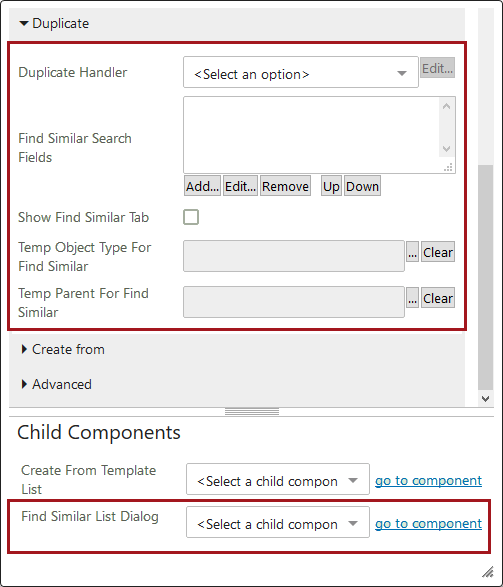Clear Temp Parent For Find Similar
Screen dimensions: 503x587
[438, 298]
